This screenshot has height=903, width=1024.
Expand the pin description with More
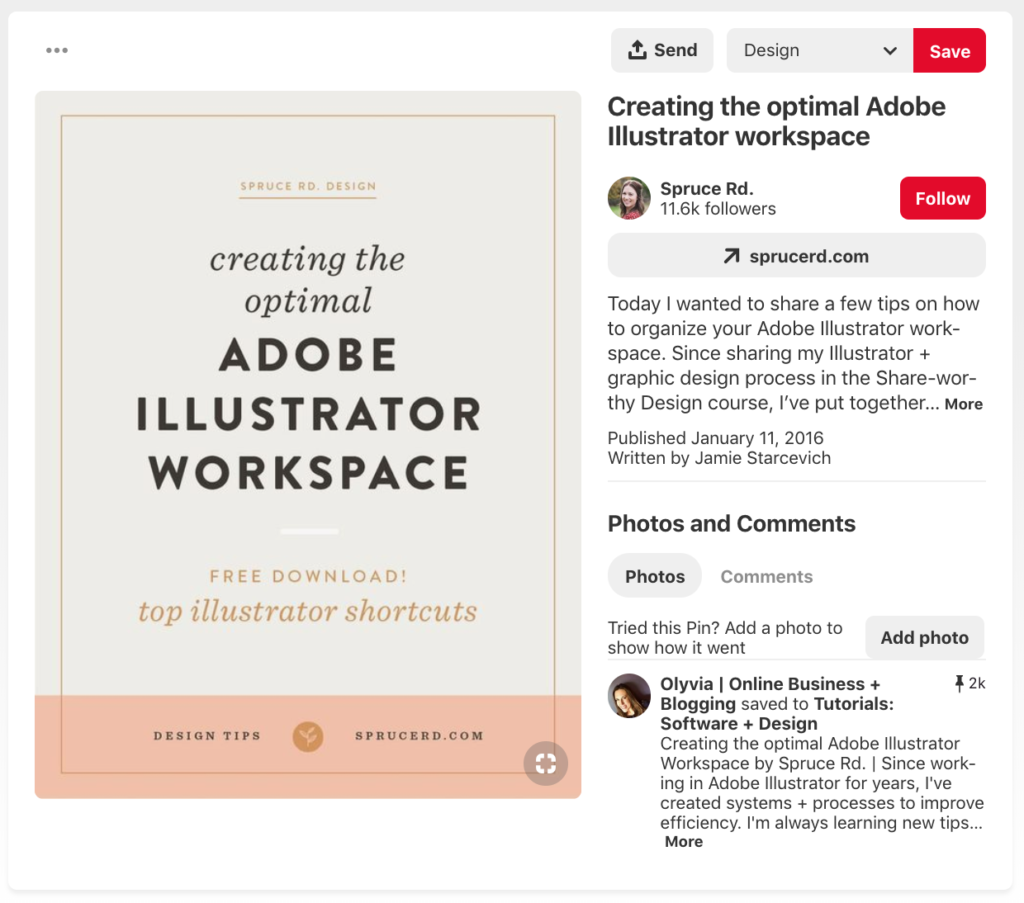[963, 404]
